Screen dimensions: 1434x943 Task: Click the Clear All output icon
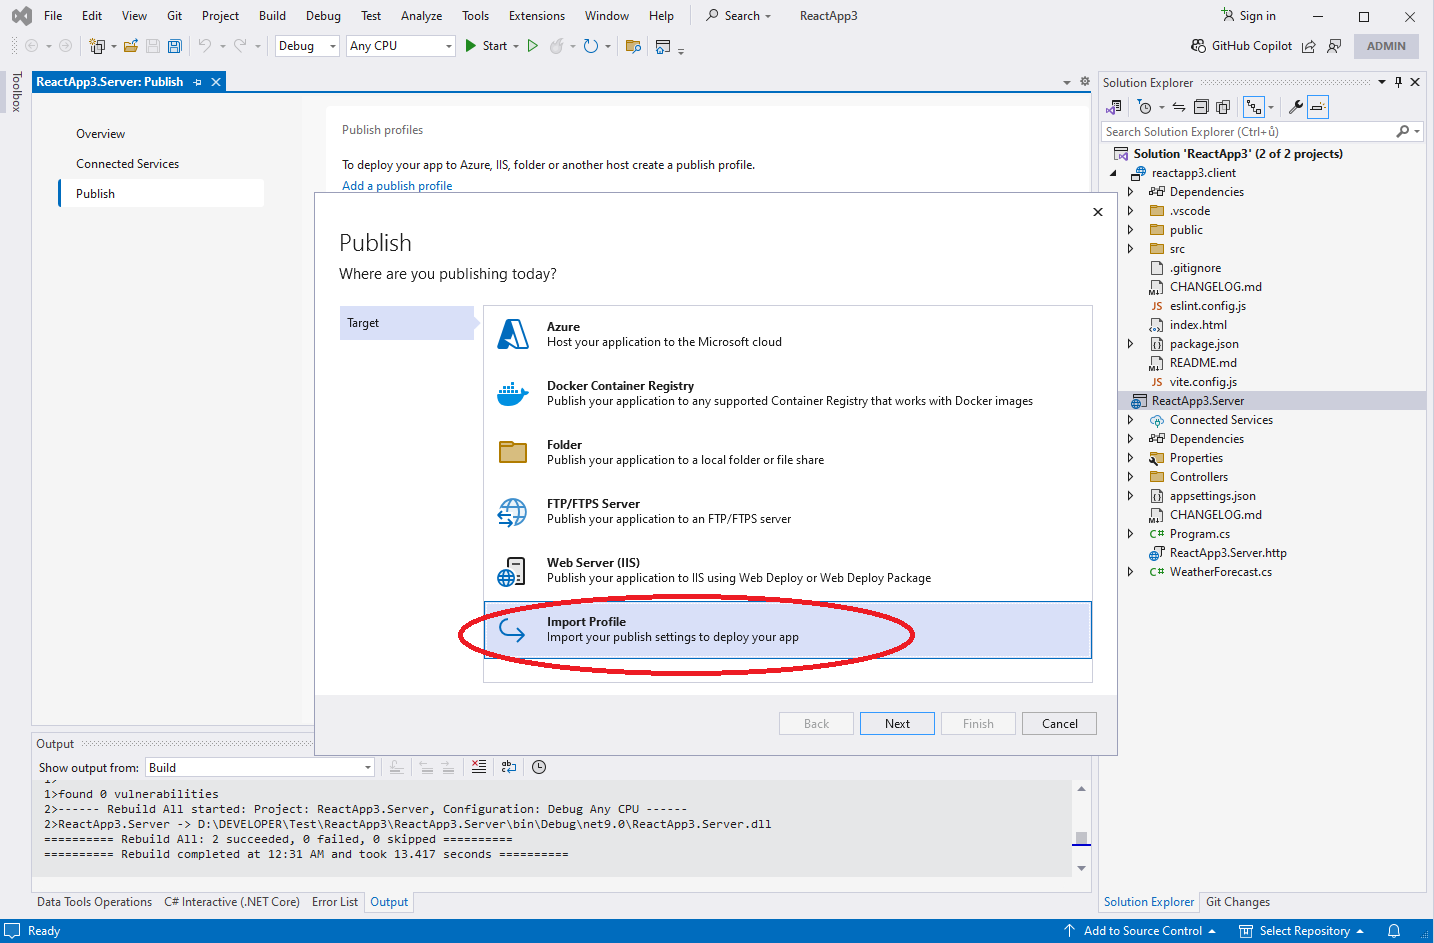[x=479, y=767]
